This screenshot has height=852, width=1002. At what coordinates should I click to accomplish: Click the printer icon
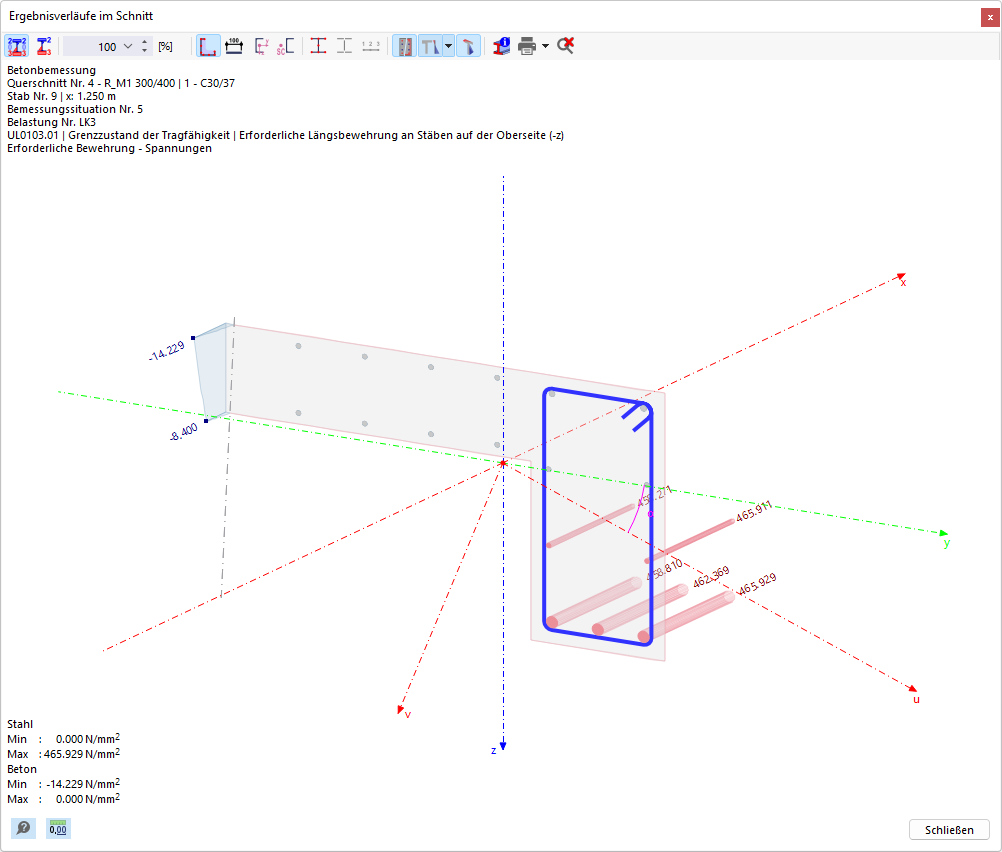pos(527,46)
